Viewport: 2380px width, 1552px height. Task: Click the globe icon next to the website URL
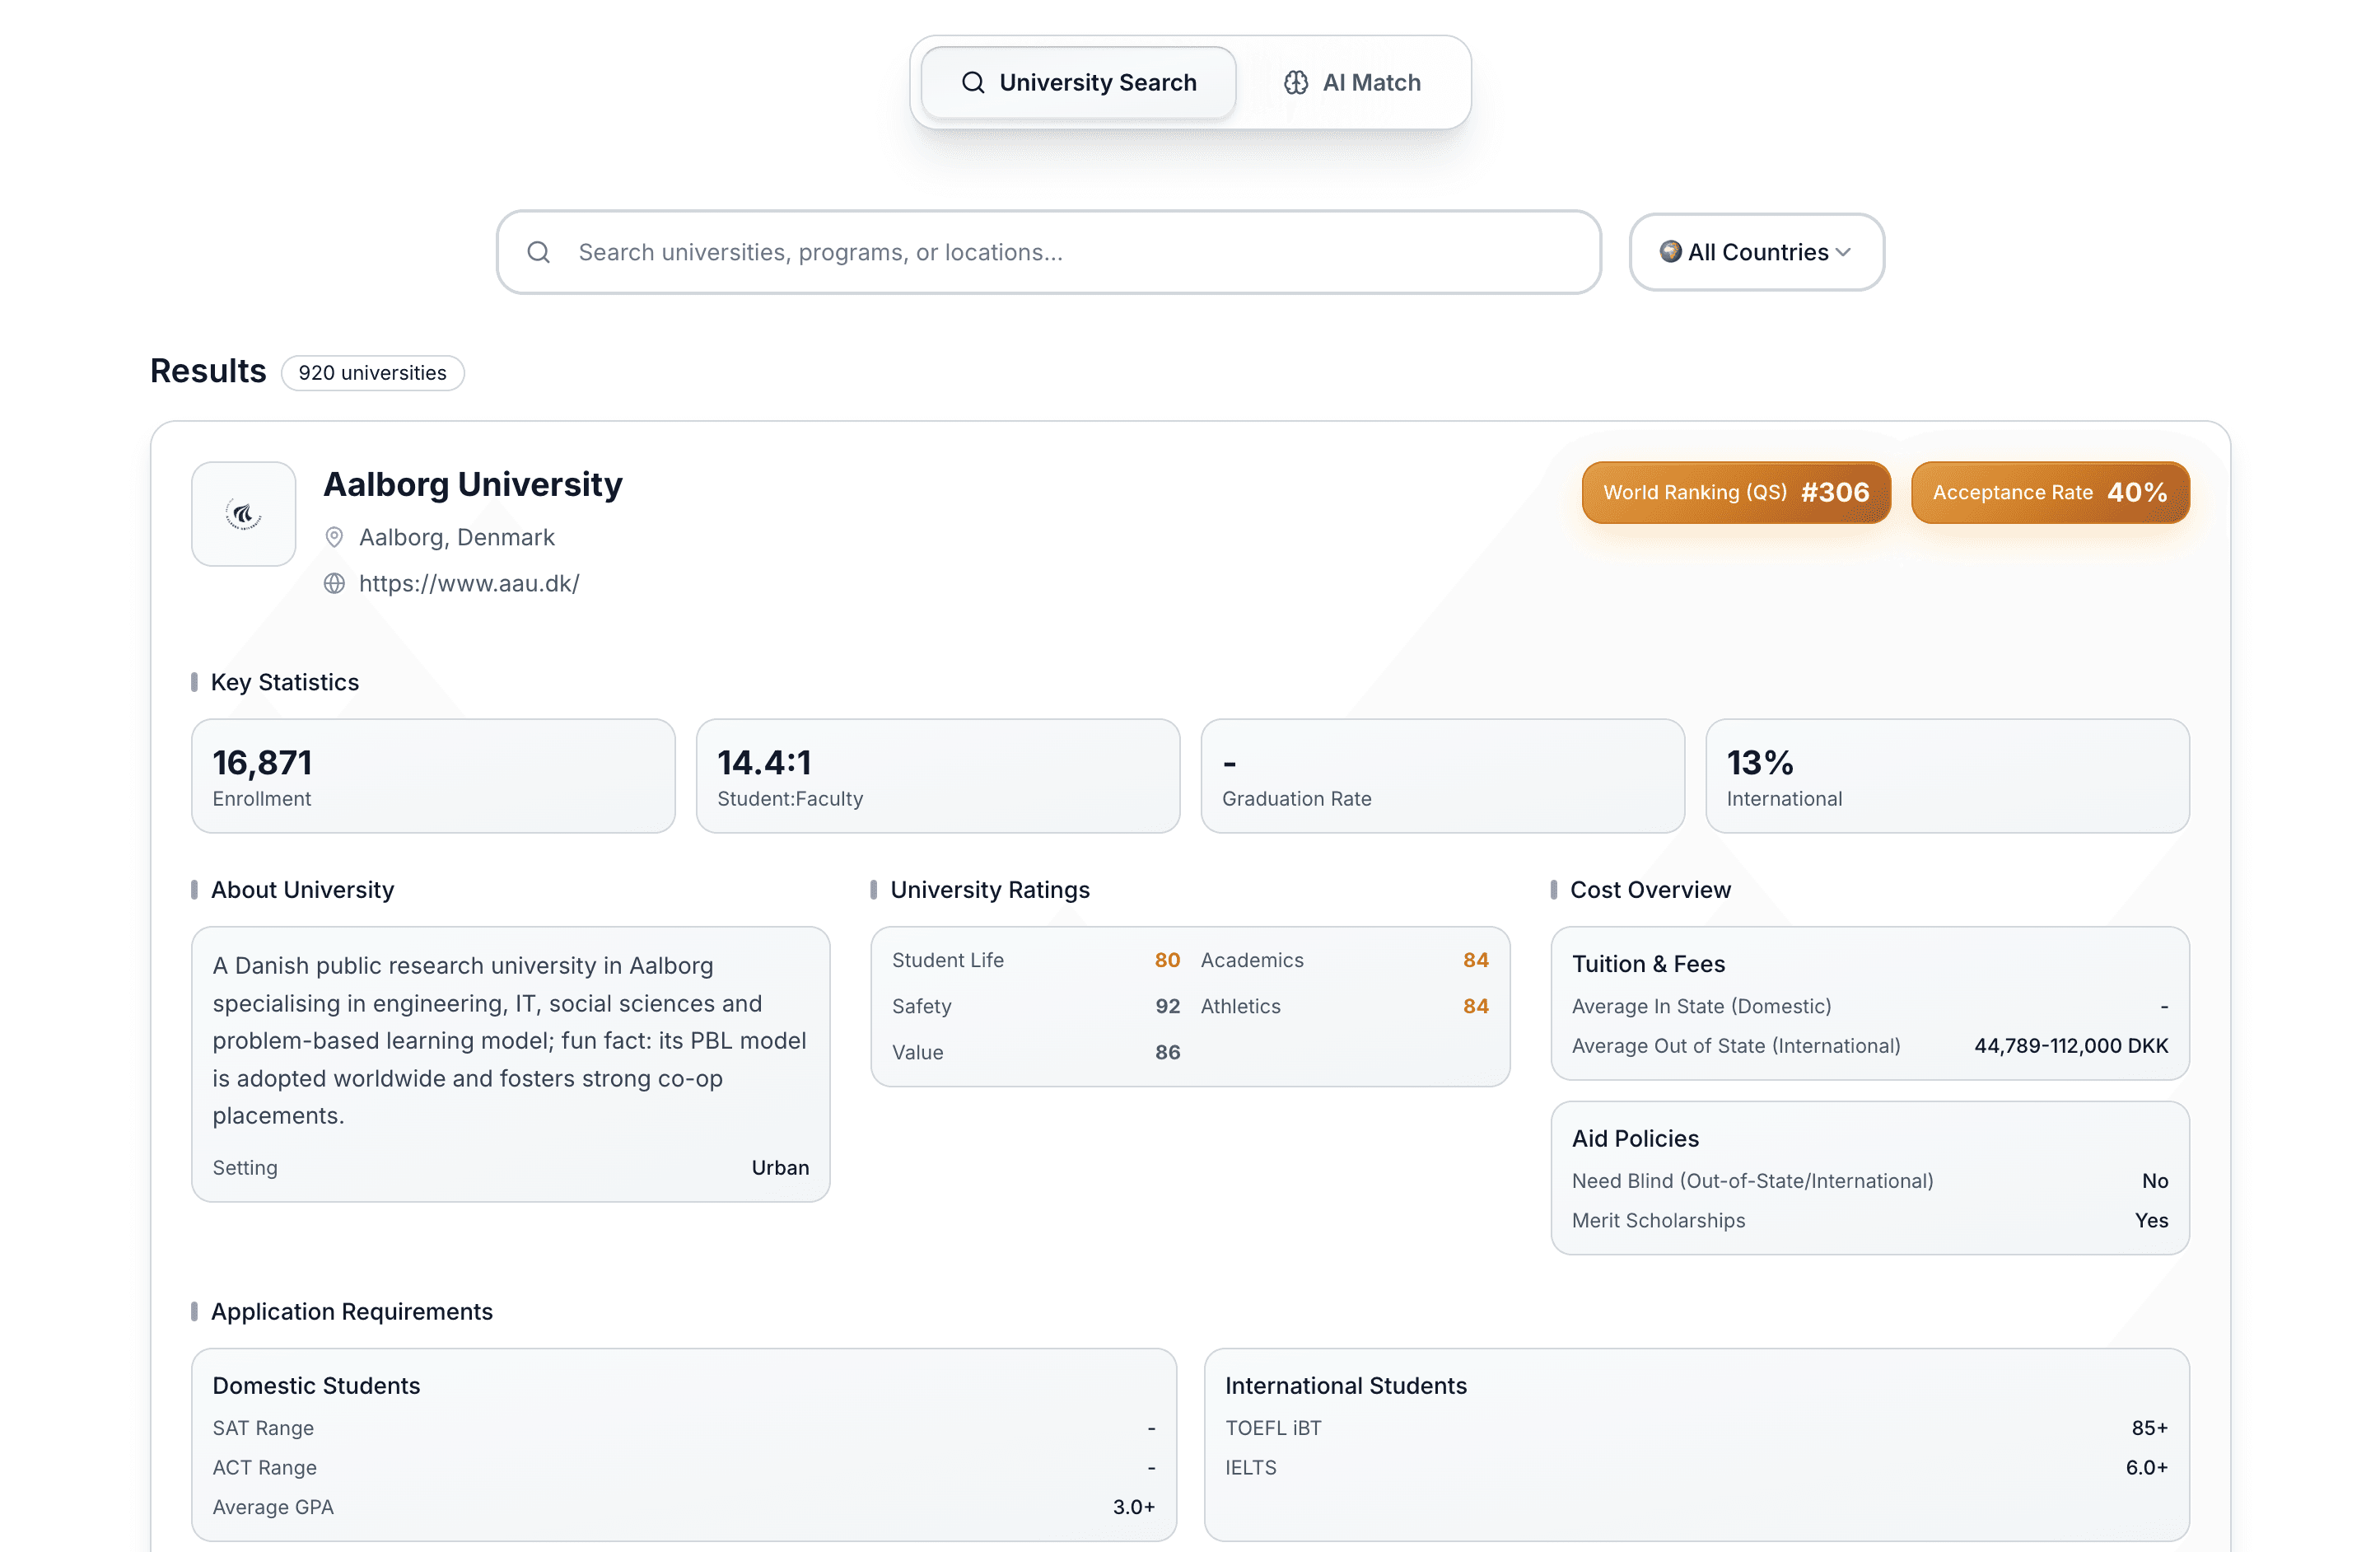(x=335, y=584)
